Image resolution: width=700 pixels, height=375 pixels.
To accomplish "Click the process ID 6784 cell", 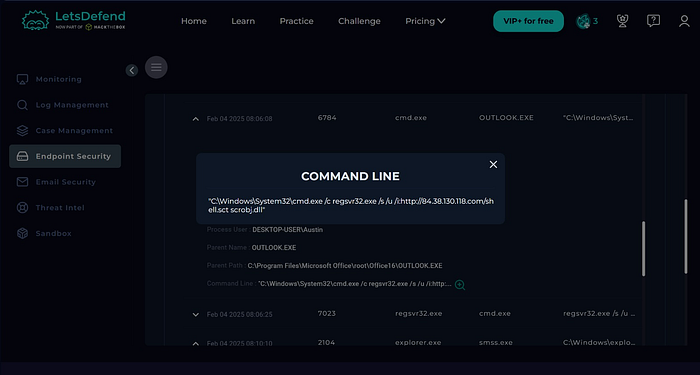I will click(x=327, y=118).
